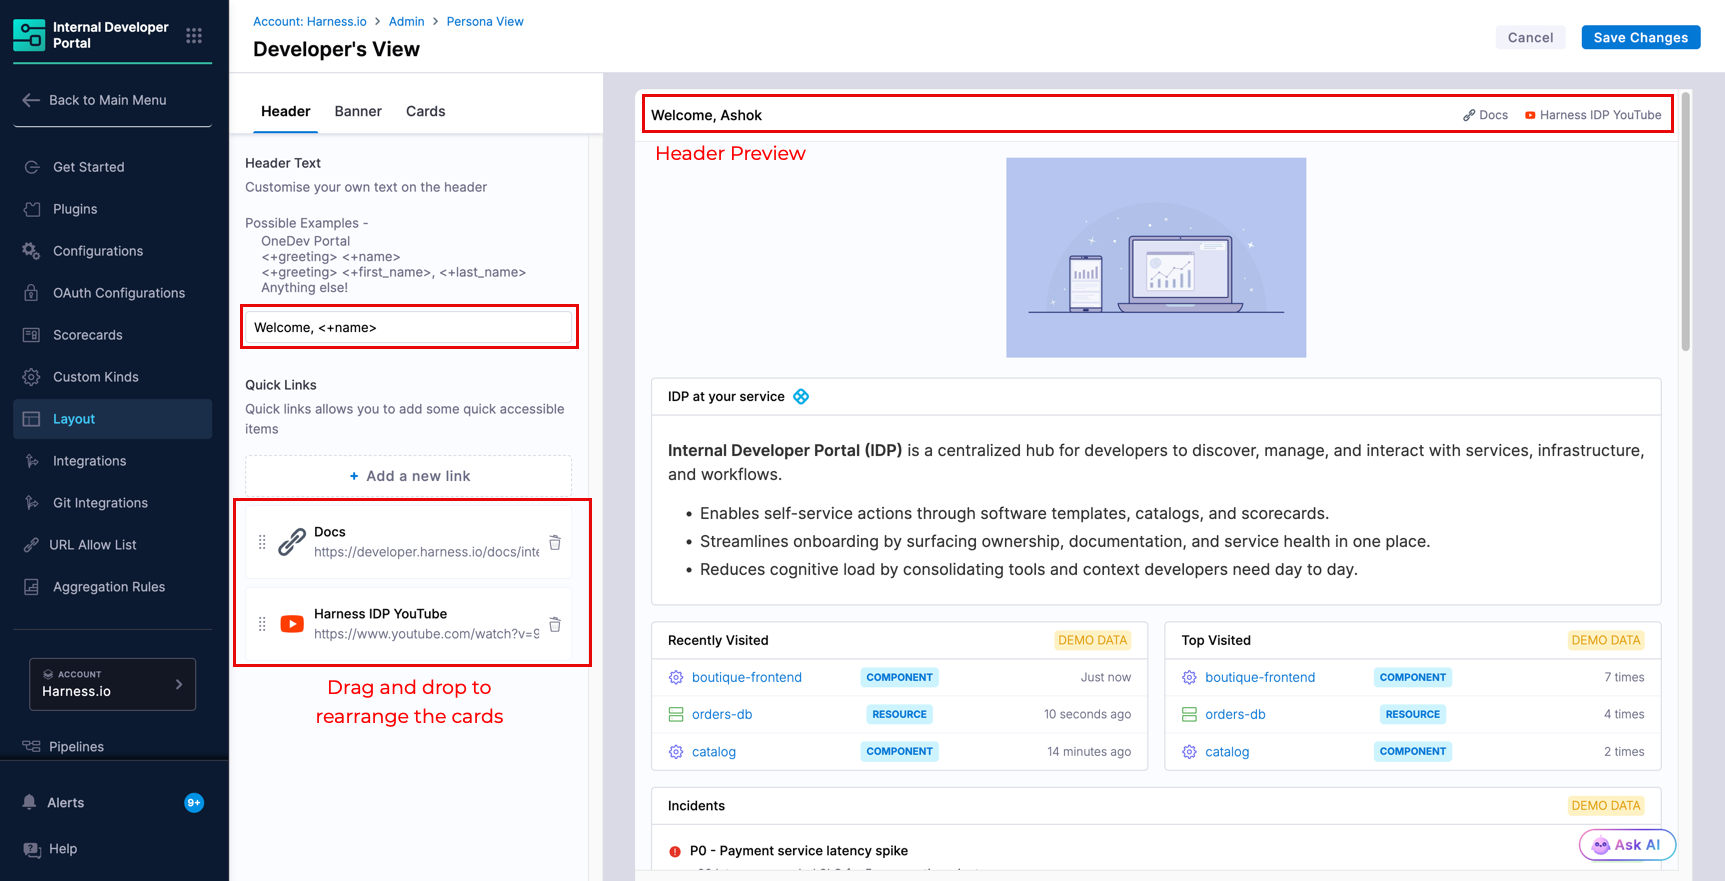
Task: Click the Save Changes button
Action: click(x=1641, y=37)
